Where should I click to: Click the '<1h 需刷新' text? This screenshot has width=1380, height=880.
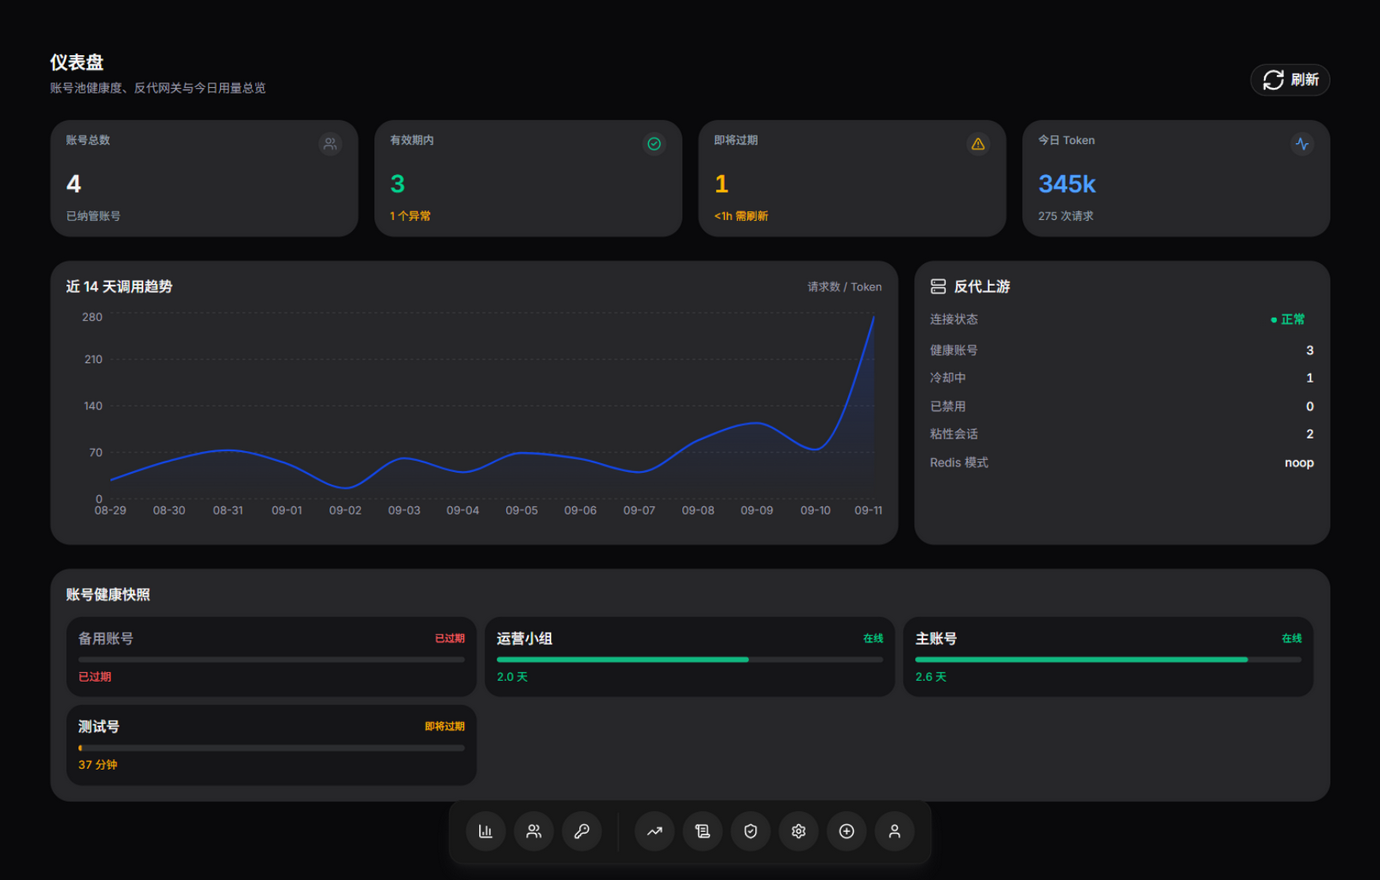pyautogui.click(x=741, y=216)
